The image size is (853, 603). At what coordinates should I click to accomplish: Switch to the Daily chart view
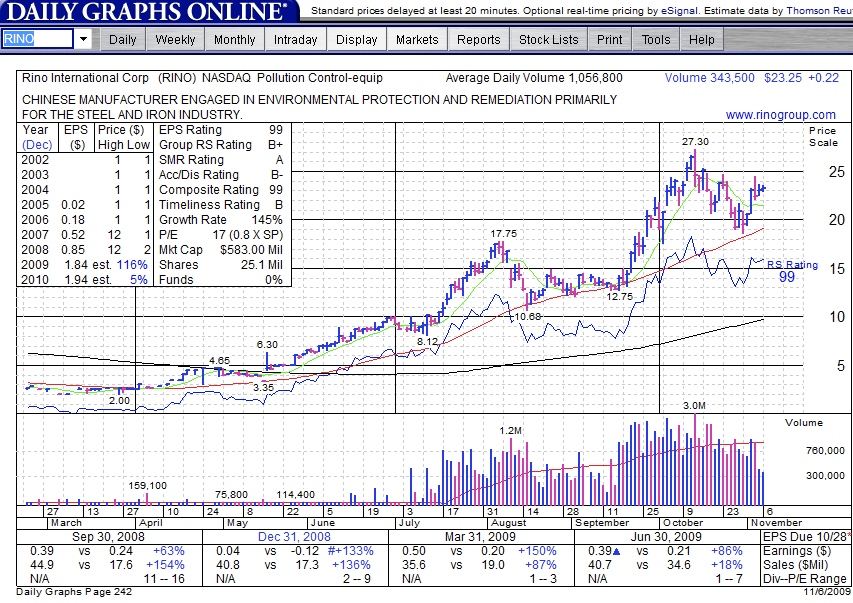tap(122, 40)
